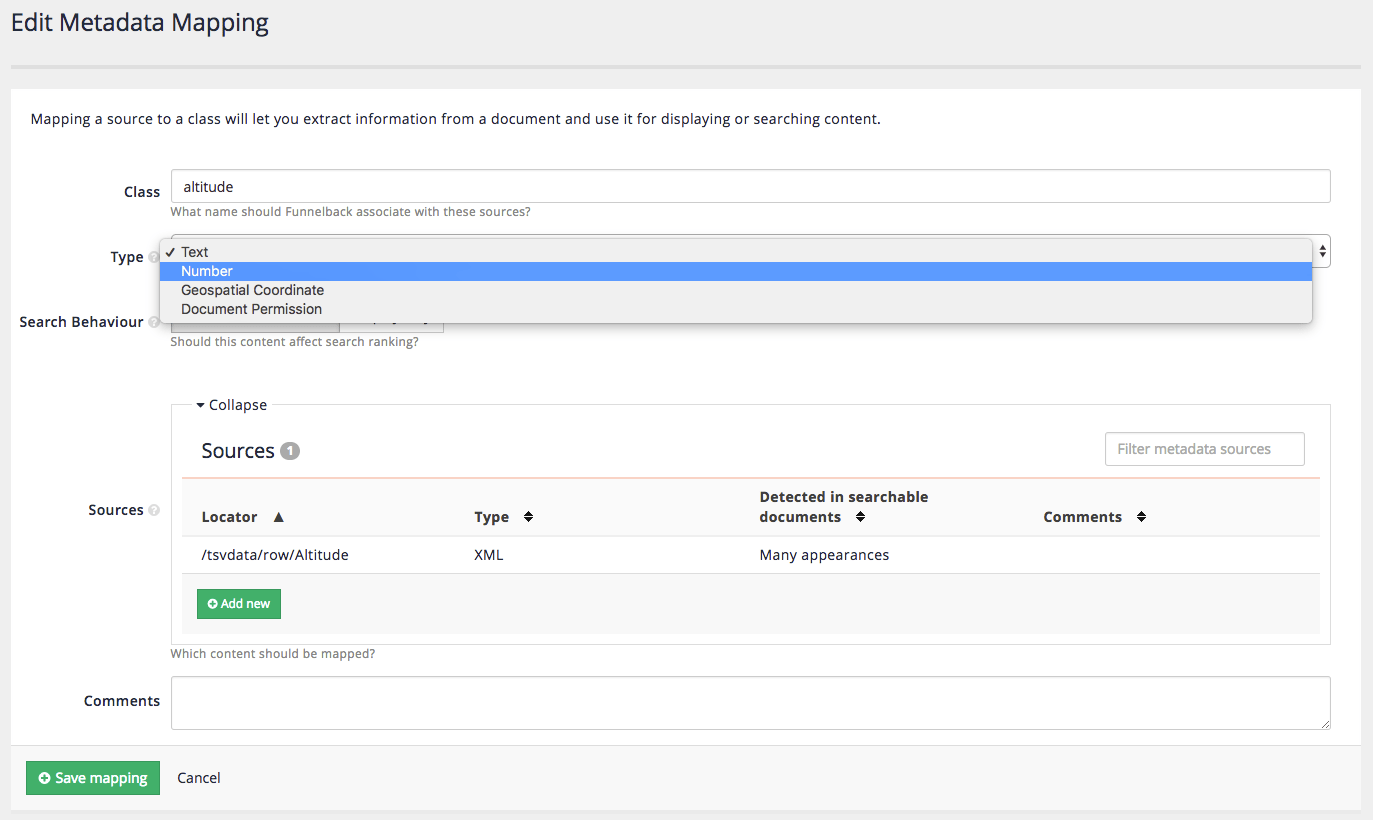Choose Geospatial Coordinate type option

(252, 290)
